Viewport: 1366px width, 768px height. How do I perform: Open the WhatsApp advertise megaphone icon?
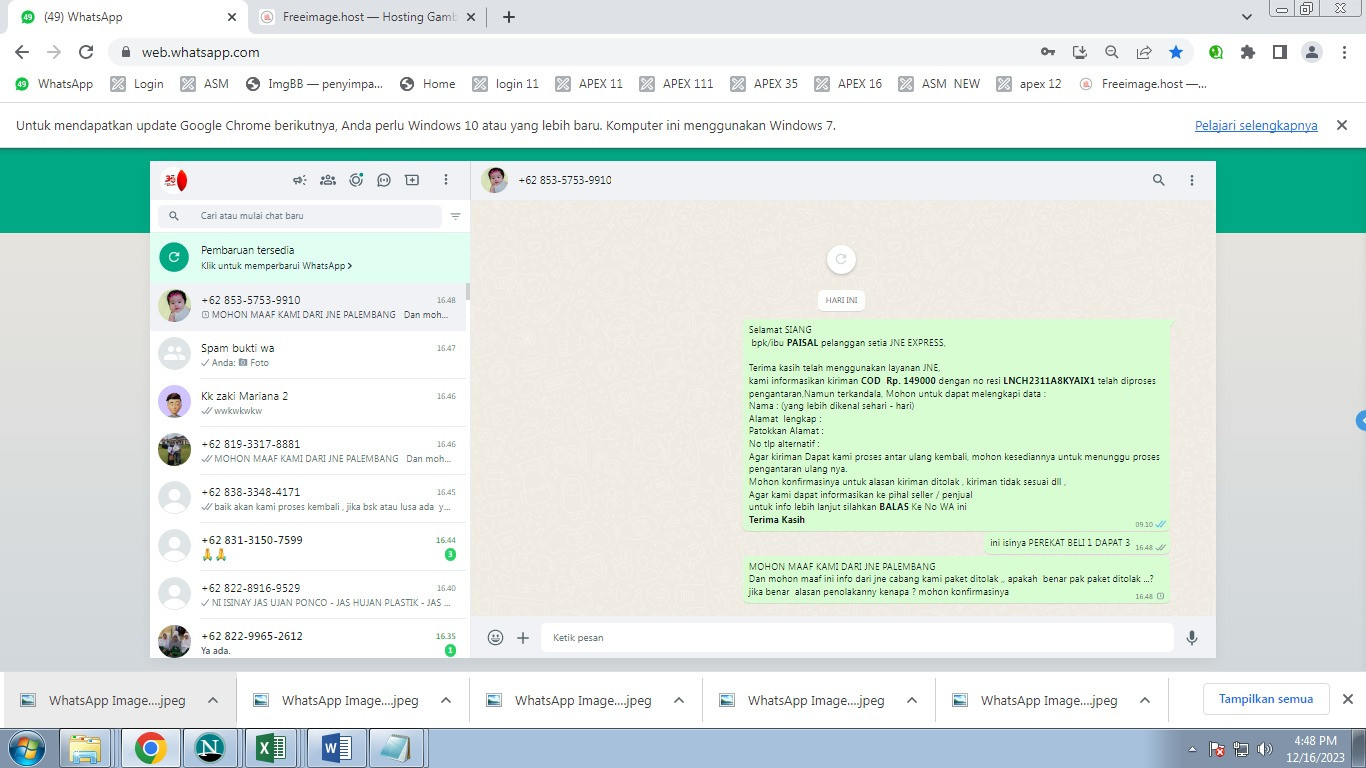[x=299, y=180]
